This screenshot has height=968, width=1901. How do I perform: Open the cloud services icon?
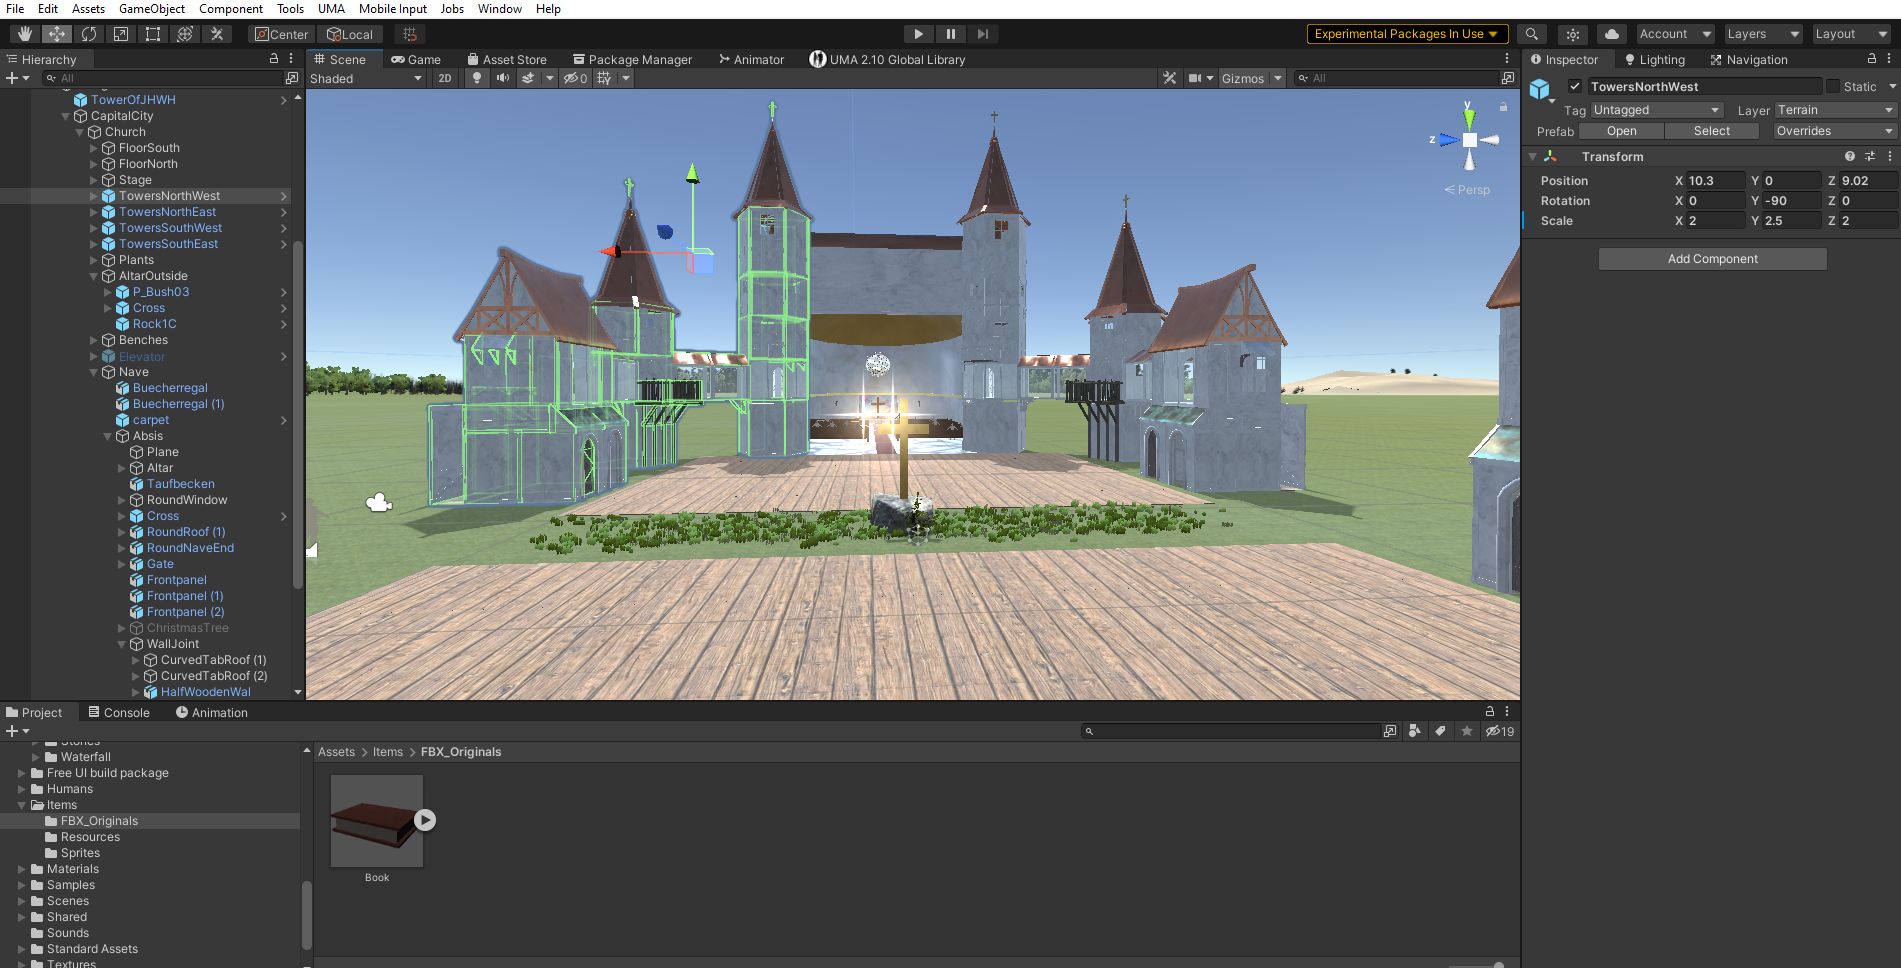click(x=1611, y=34)
